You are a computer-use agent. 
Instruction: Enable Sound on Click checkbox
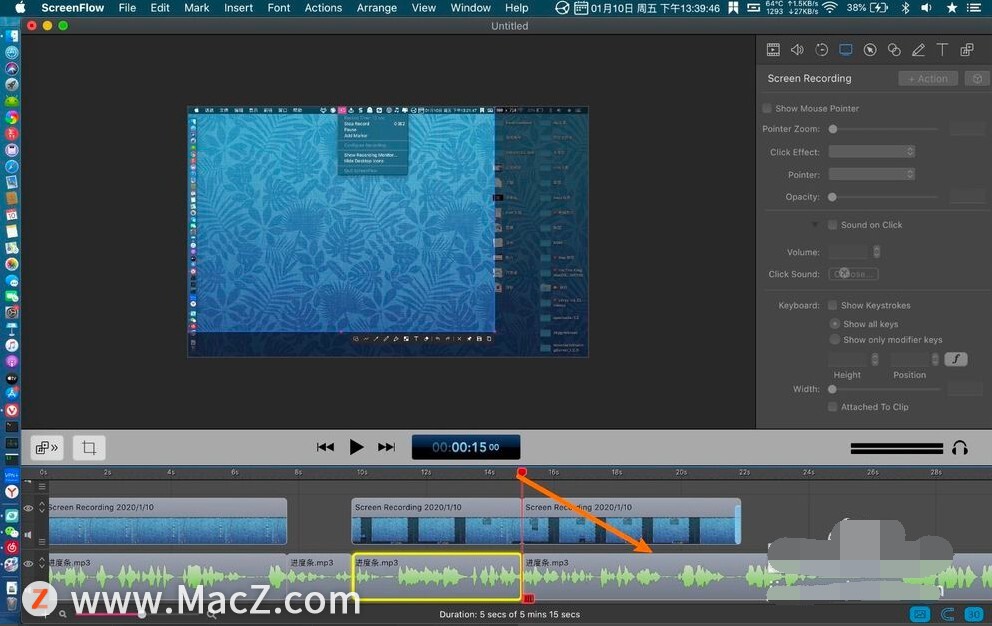point(833,225)
